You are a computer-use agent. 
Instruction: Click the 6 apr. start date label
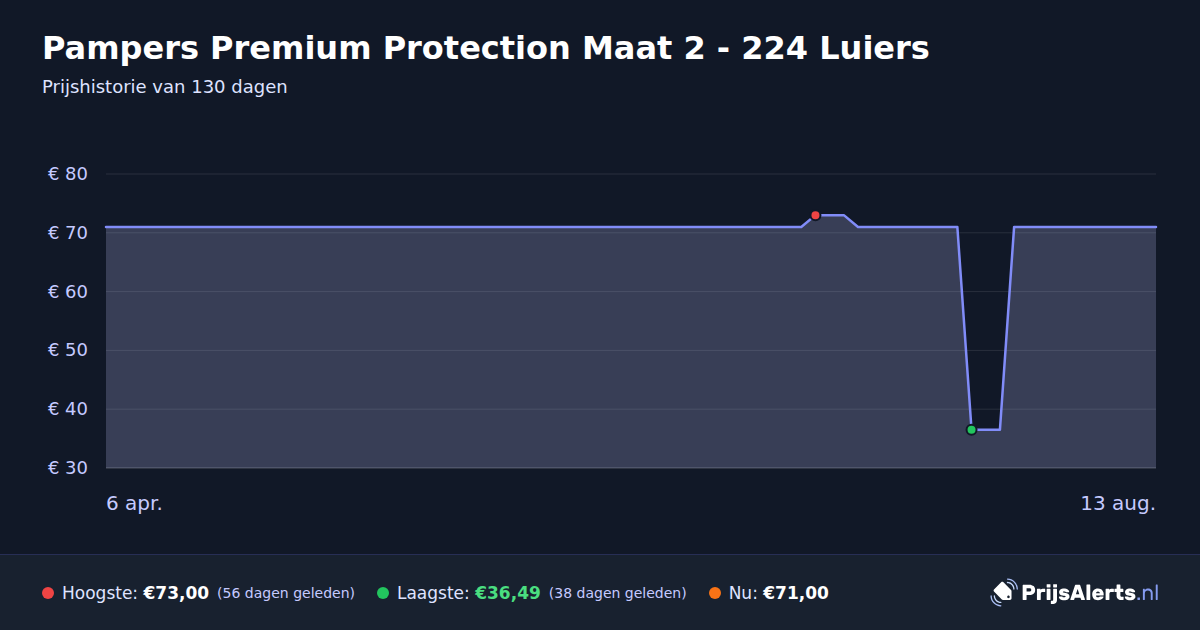tap(135, 504)
